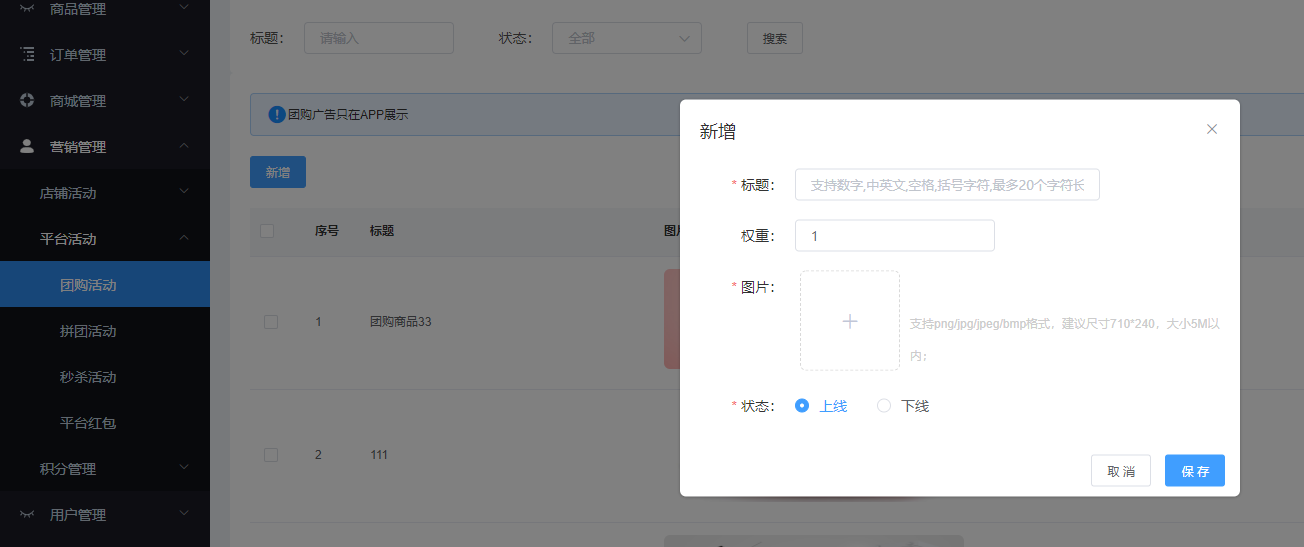Click the 商品管理 icon in sidebar

coord(27,9)
